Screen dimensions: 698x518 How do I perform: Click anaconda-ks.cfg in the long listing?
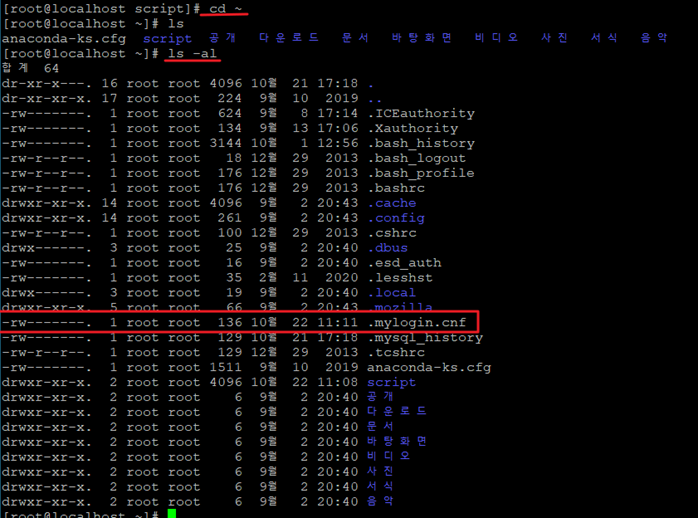429,368
